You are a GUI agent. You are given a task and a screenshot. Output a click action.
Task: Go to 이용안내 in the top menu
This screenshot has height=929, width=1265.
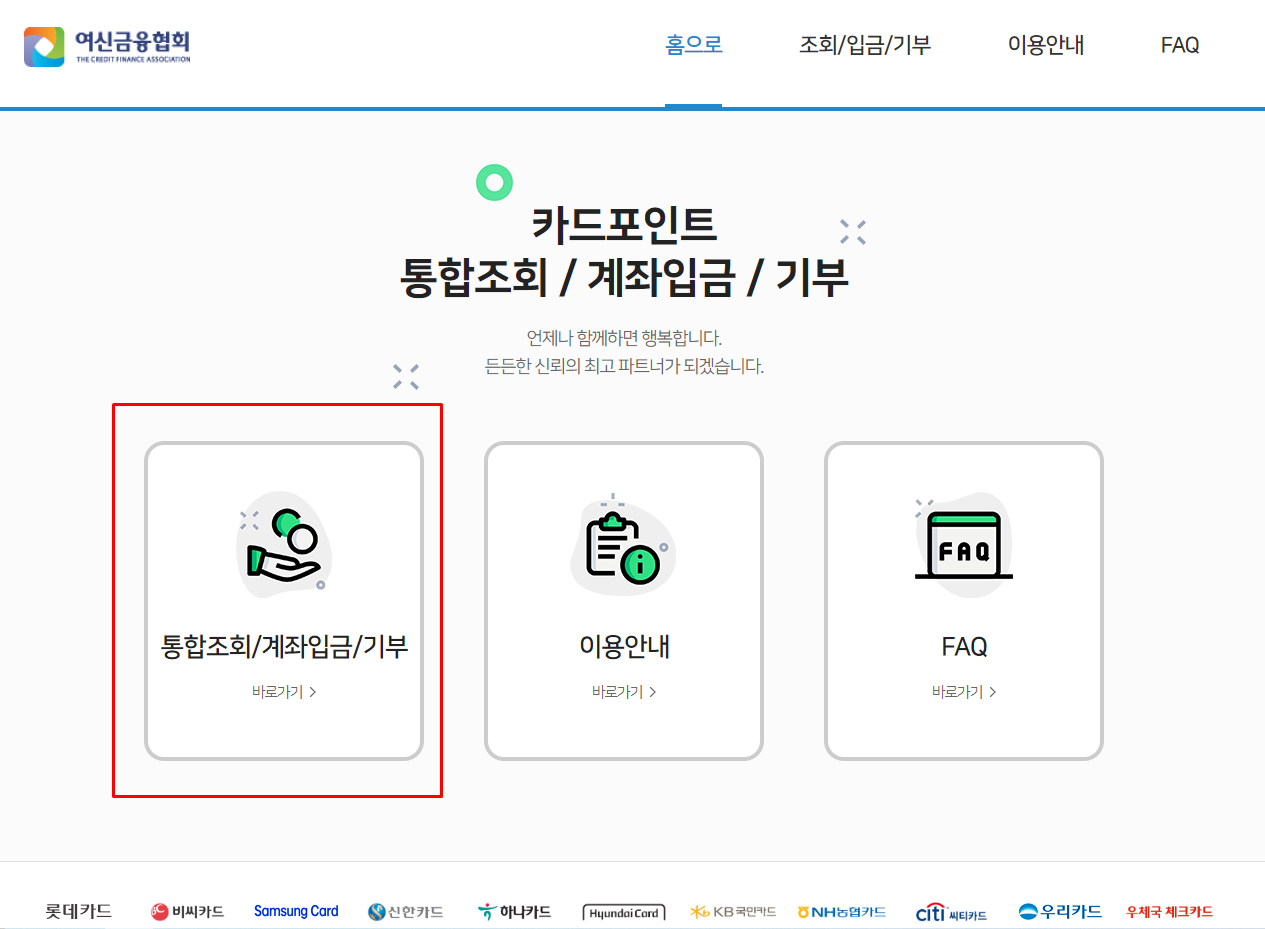[1046, 45]
